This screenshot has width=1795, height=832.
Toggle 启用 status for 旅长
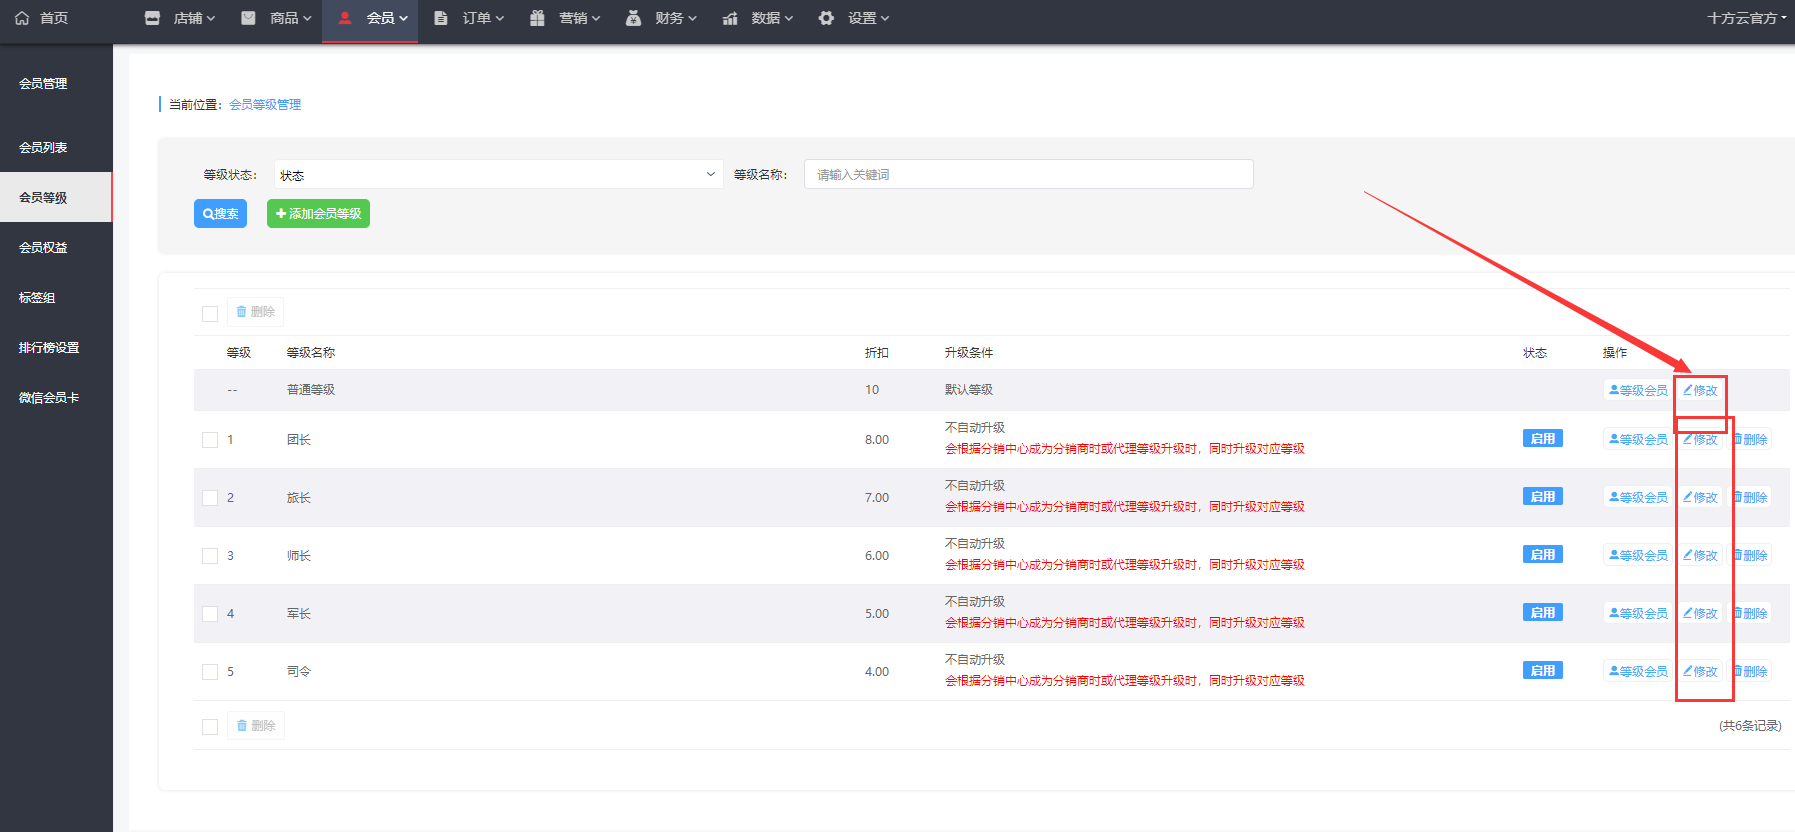tap(1542, 497)
